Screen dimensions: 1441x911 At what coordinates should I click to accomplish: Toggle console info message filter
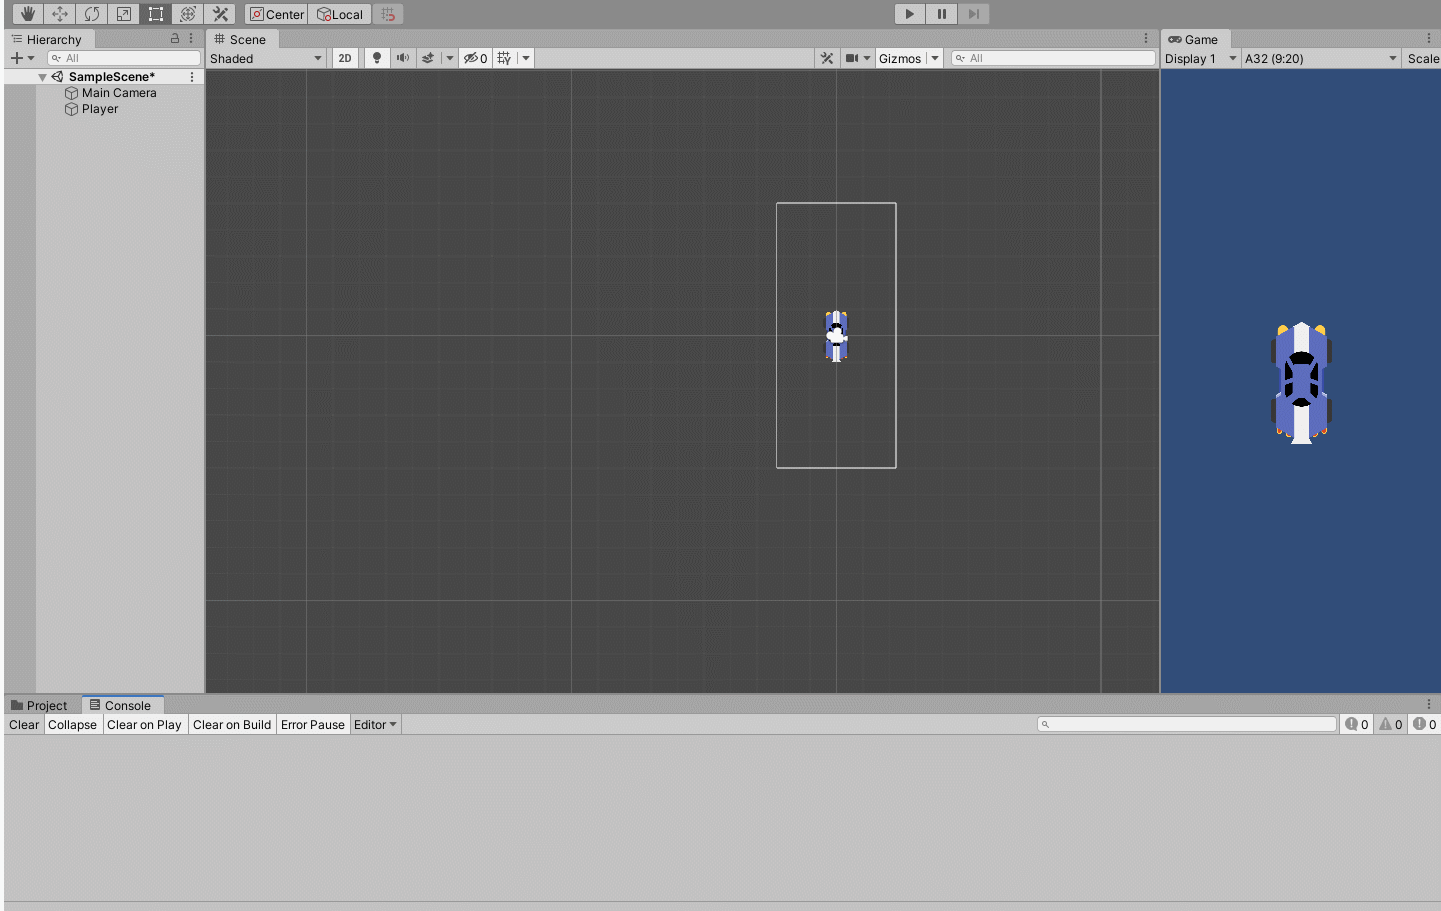coord(1357,725)
